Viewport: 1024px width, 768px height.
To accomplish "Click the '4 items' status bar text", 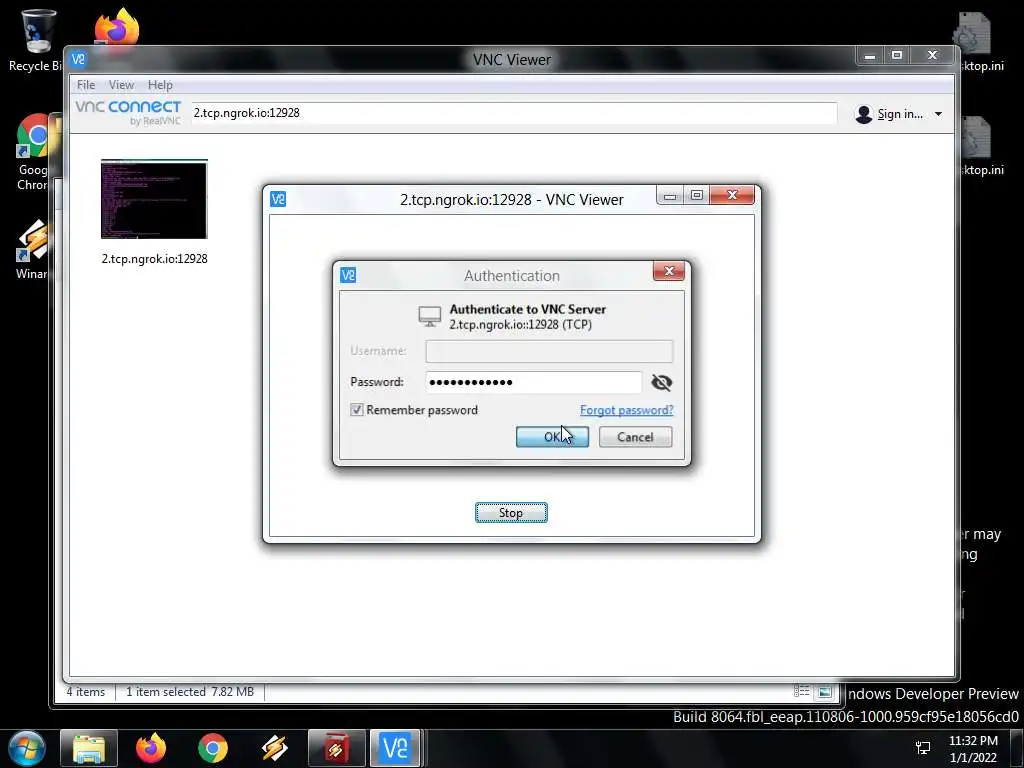I will (86, 692).
